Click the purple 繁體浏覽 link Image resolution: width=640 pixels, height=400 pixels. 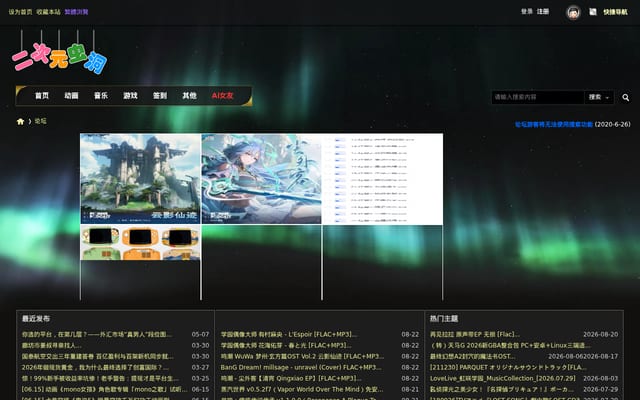76,12
